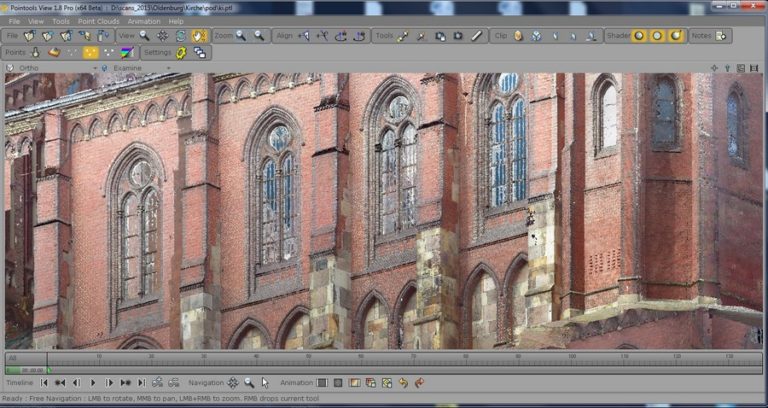Viewport: 768px width, 408px height.
Task: Click the first brush-like icon in Points group
Action: [35, 52]
